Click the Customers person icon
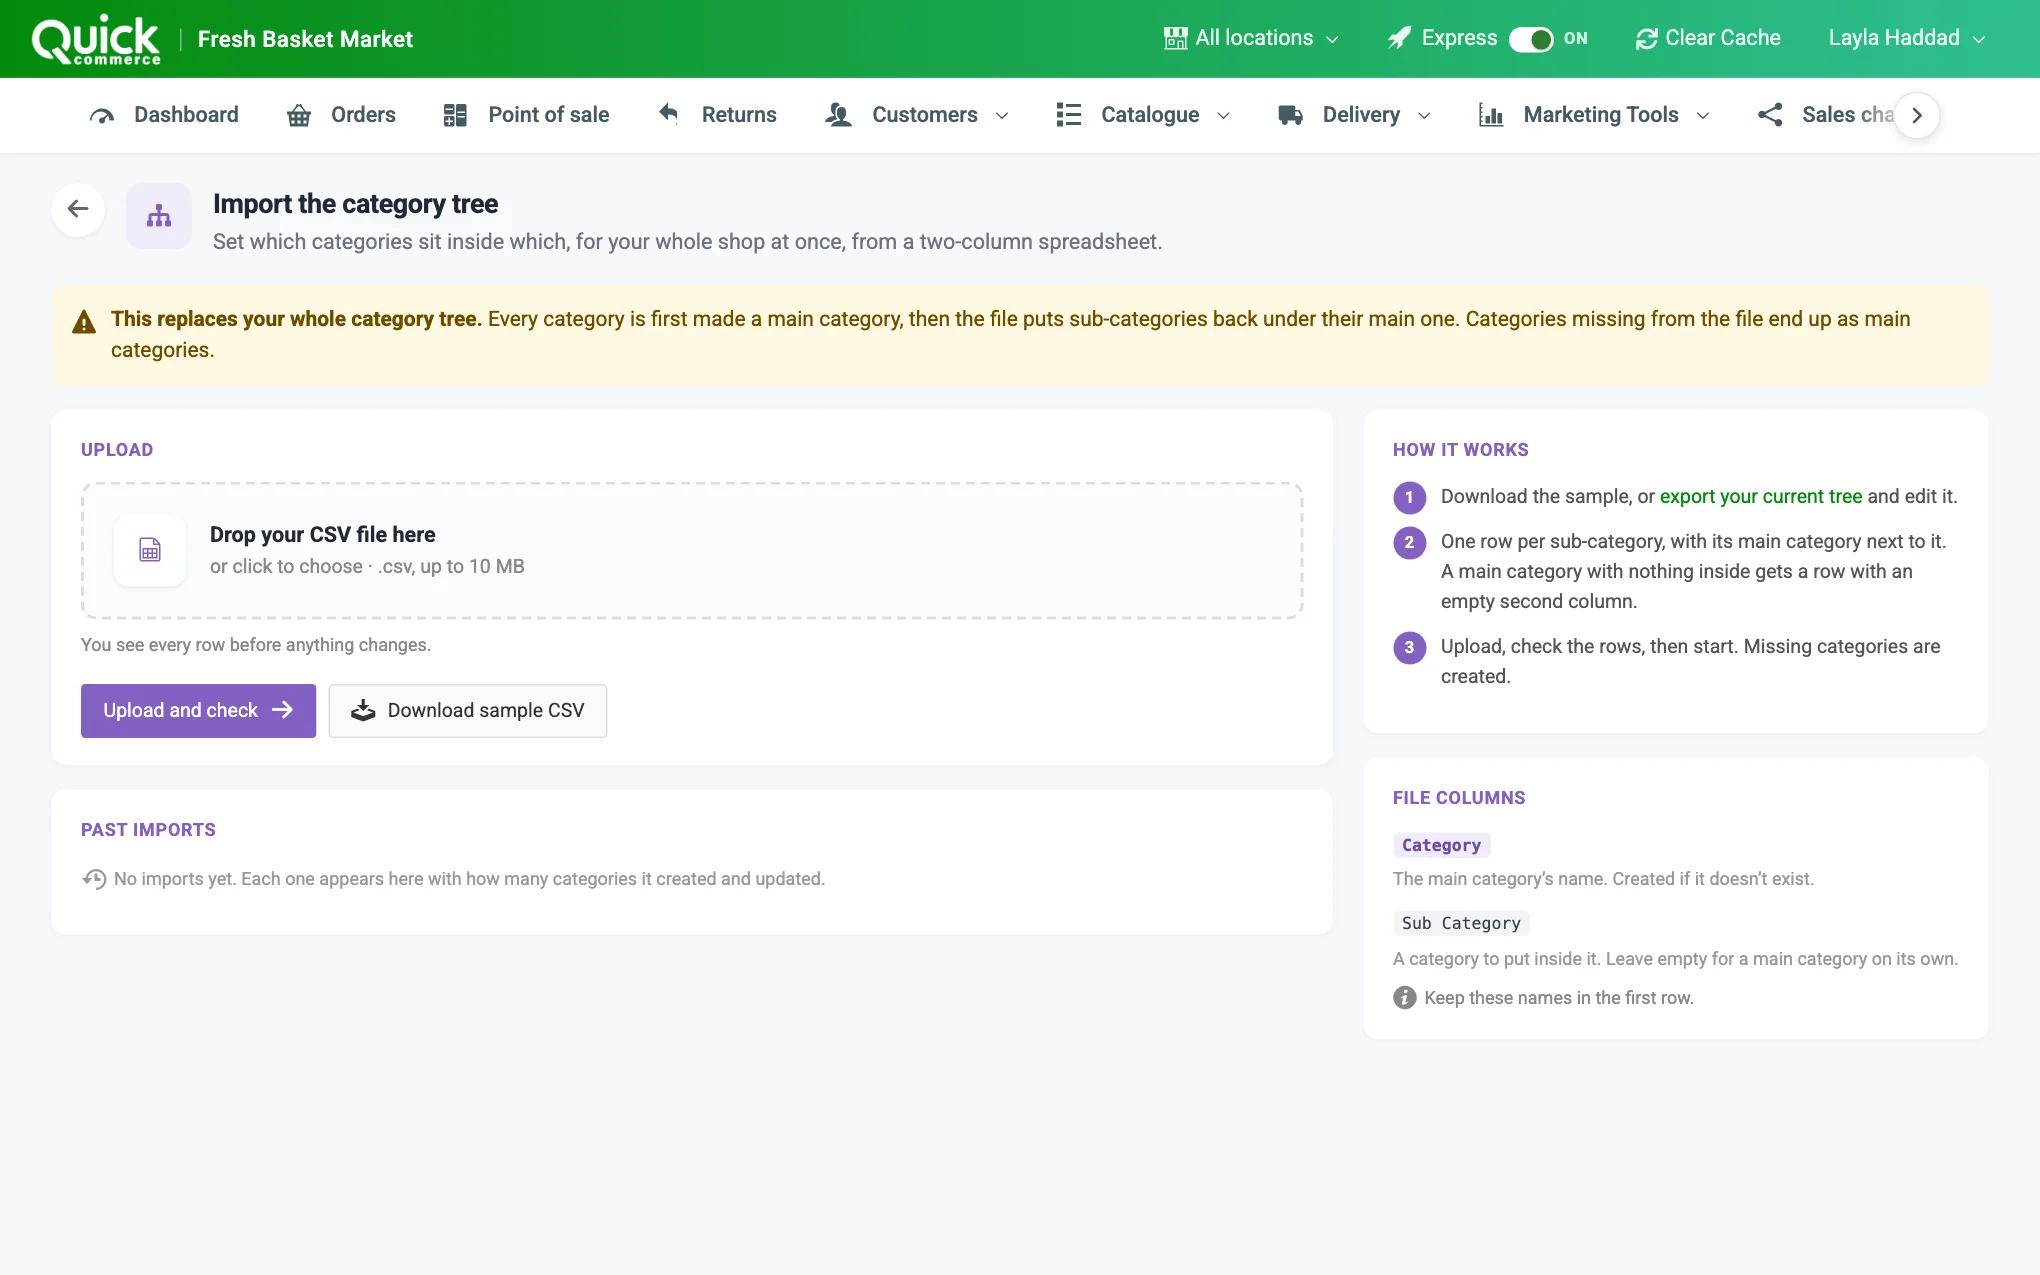The image size is (2040, 1275). click(838, 115)
